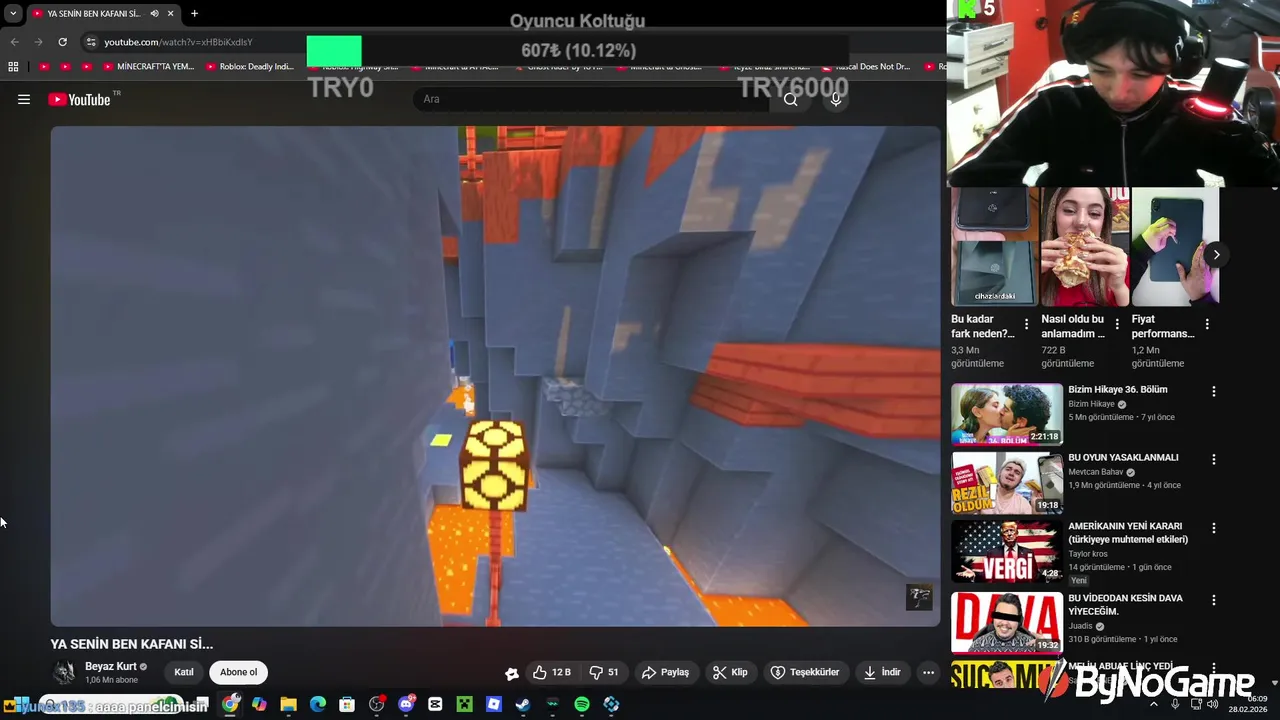
Task: Open Beyaz Kurt channel avatar
Action: [64, 672]
